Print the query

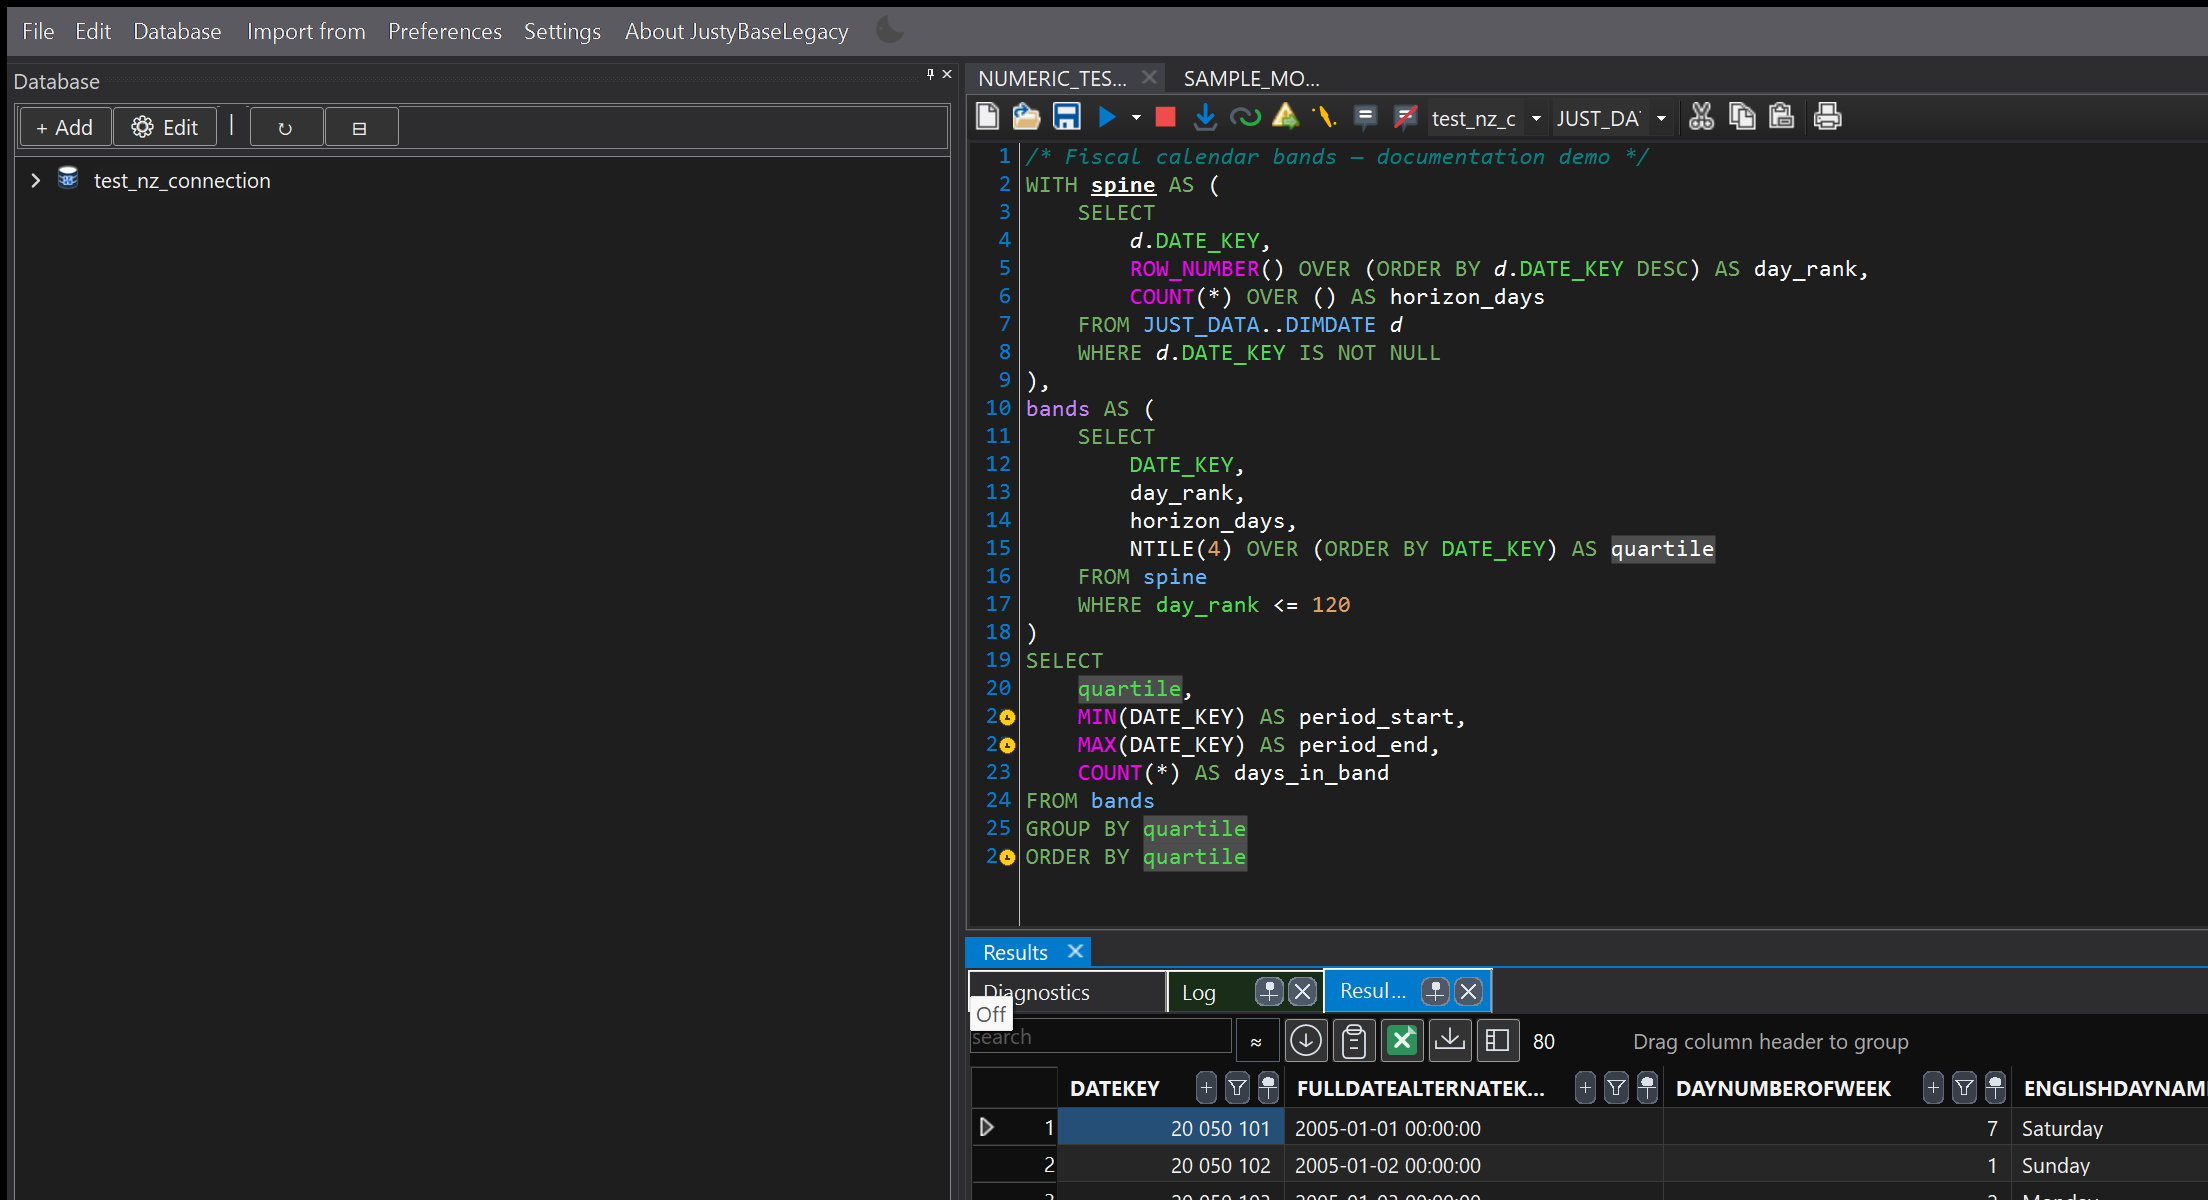(x=1828, y=117)
